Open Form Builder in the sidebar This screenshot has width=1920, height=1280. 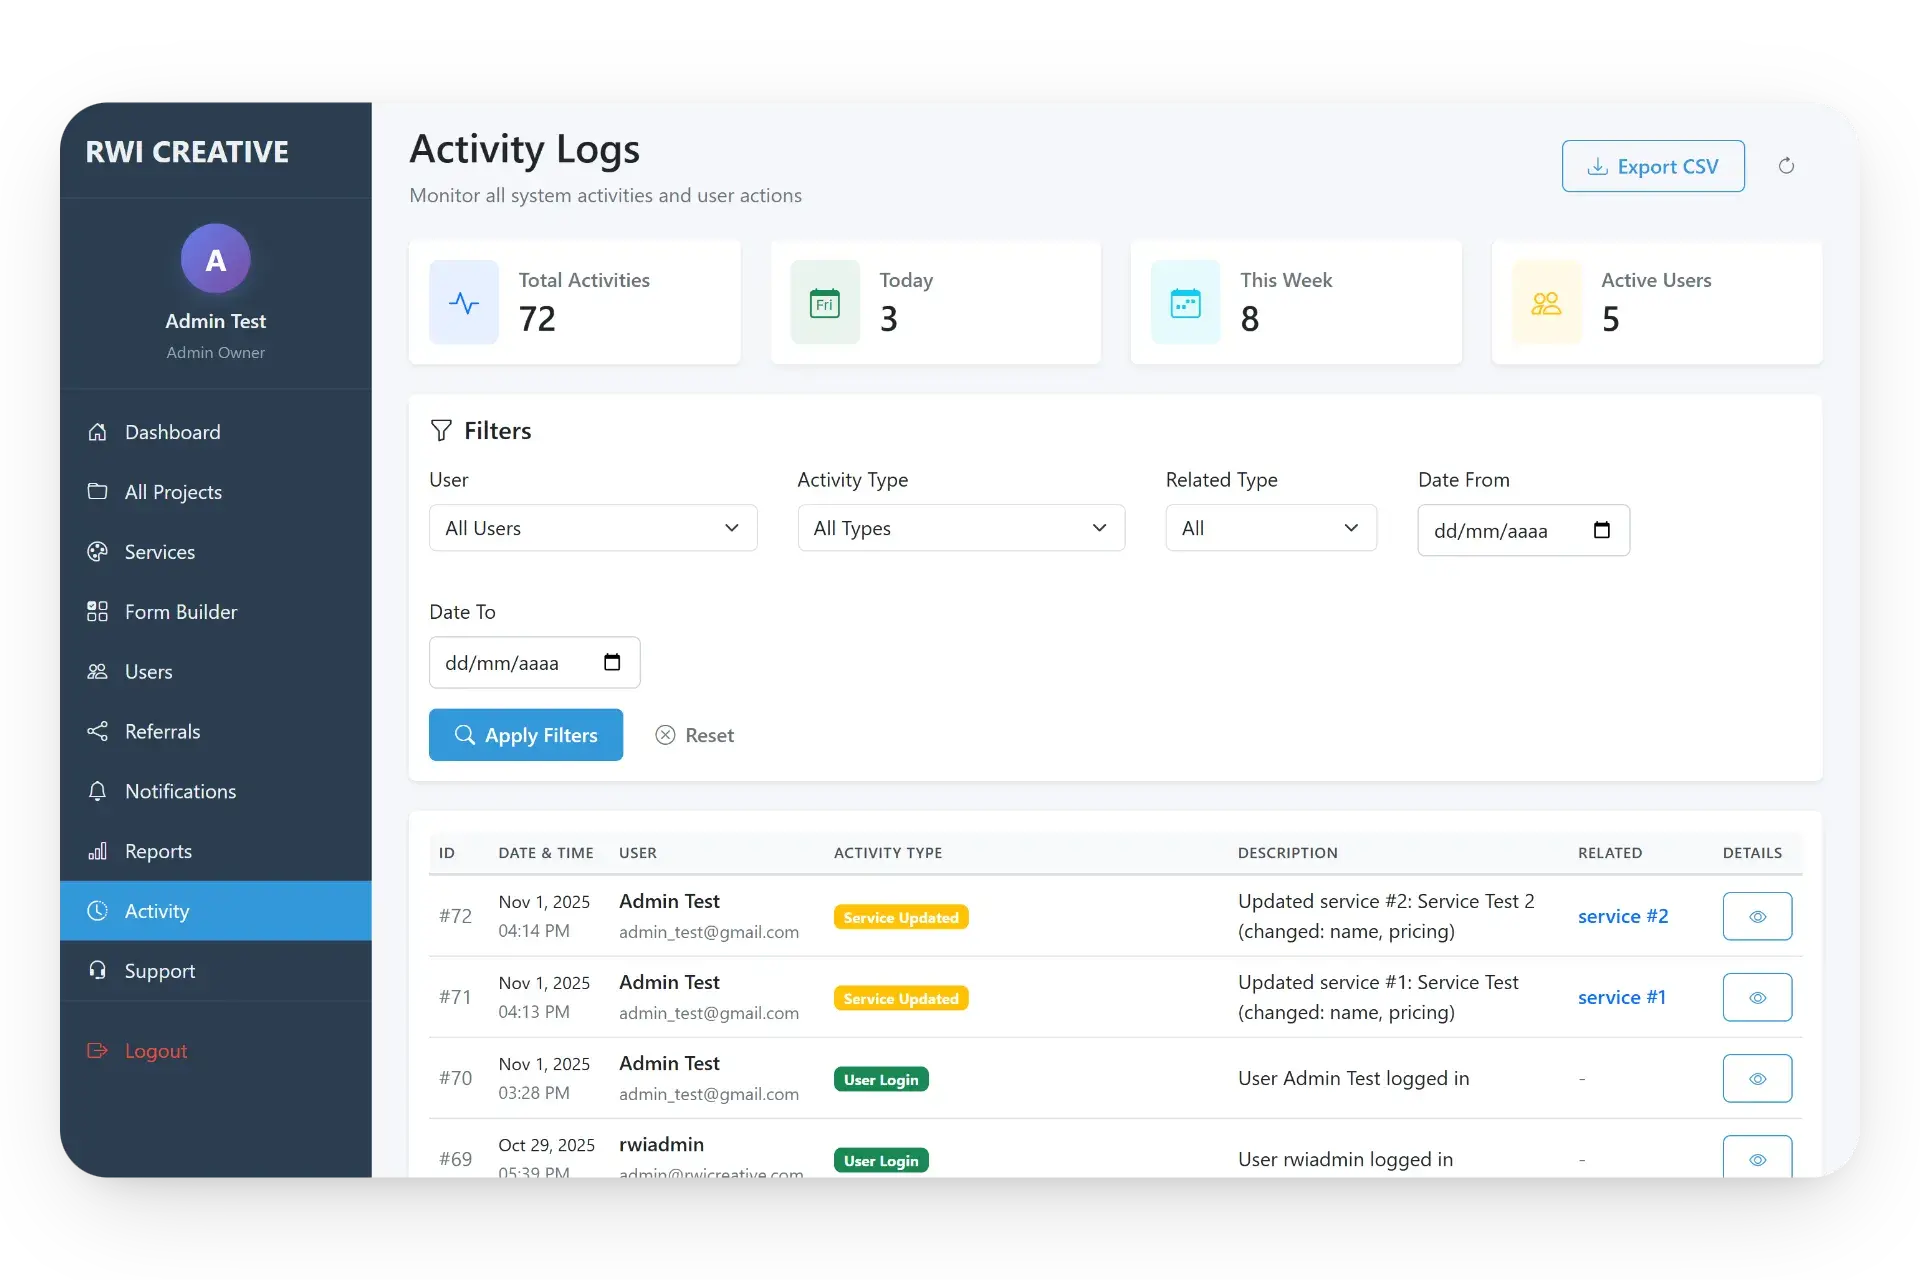pos(180,612)
